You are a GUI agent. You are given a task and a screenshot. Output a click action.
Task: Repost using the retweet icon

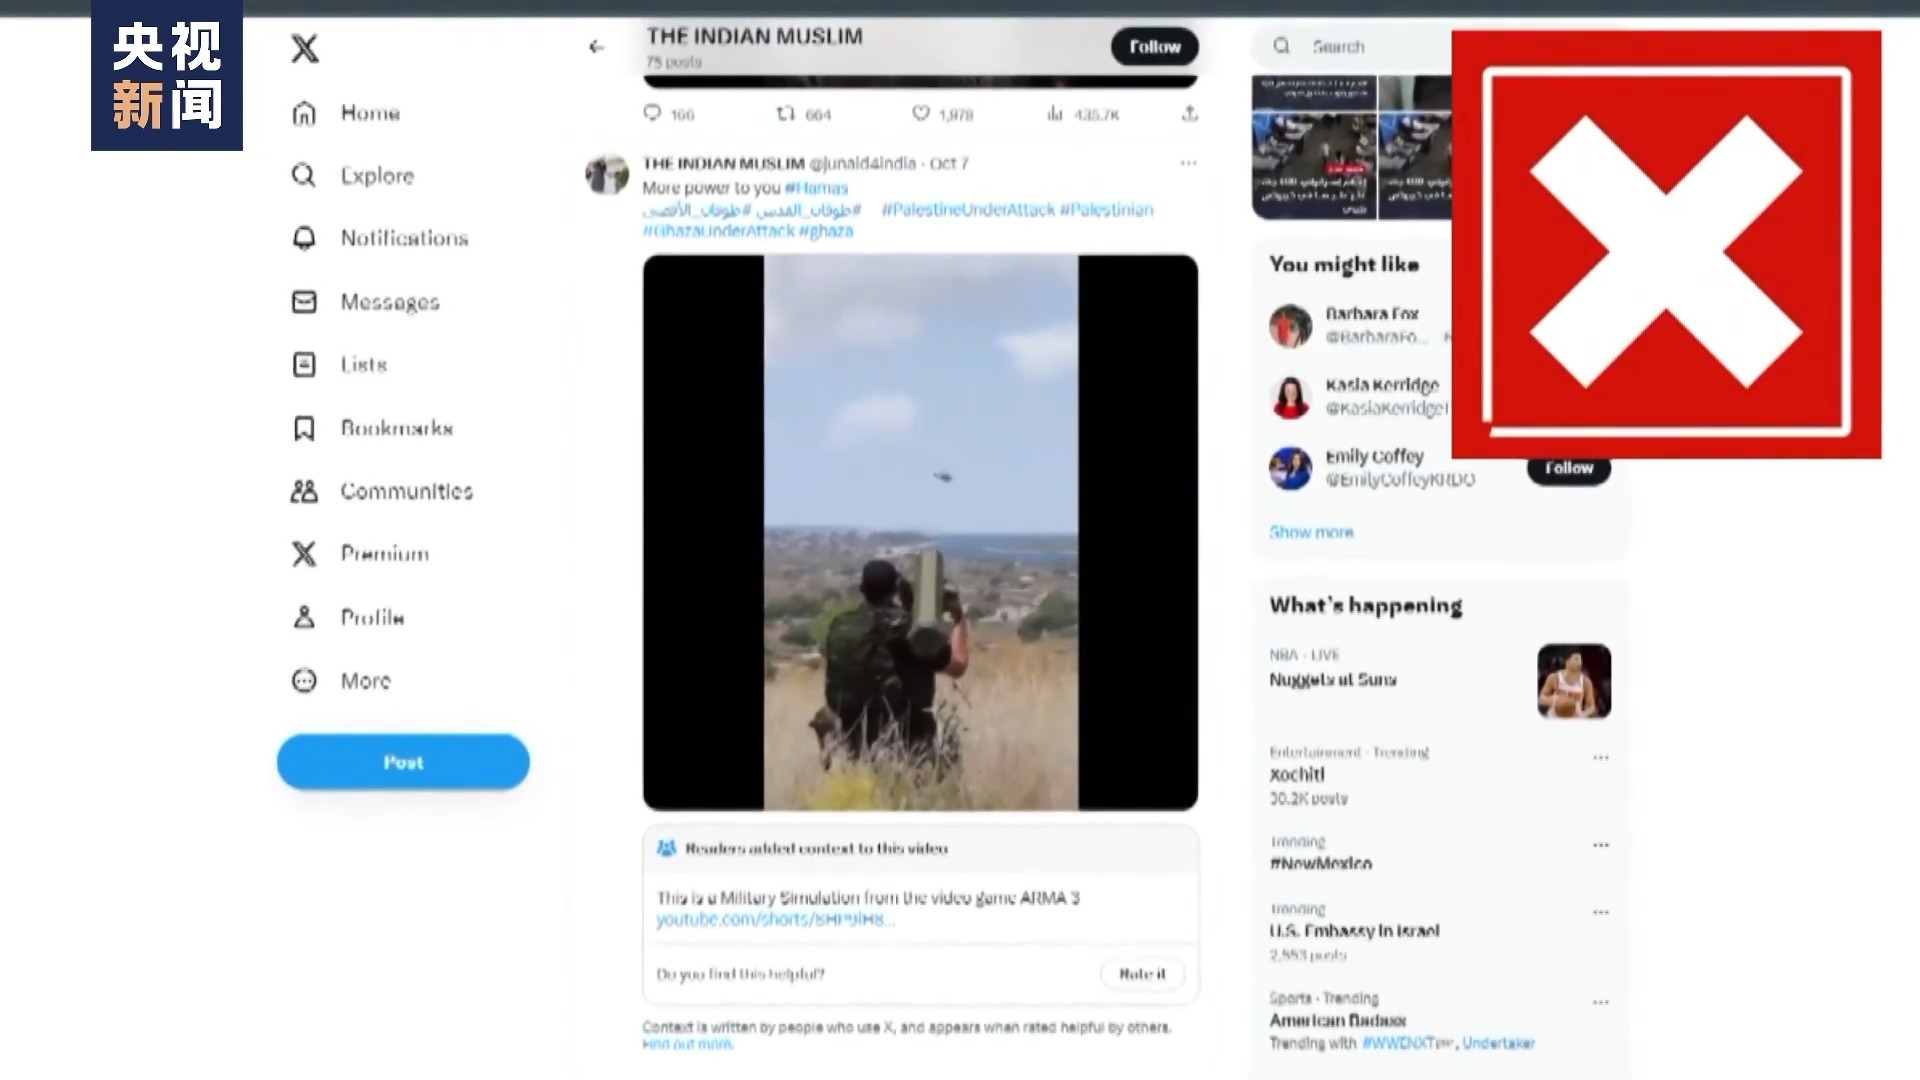(x=786, y=113)
